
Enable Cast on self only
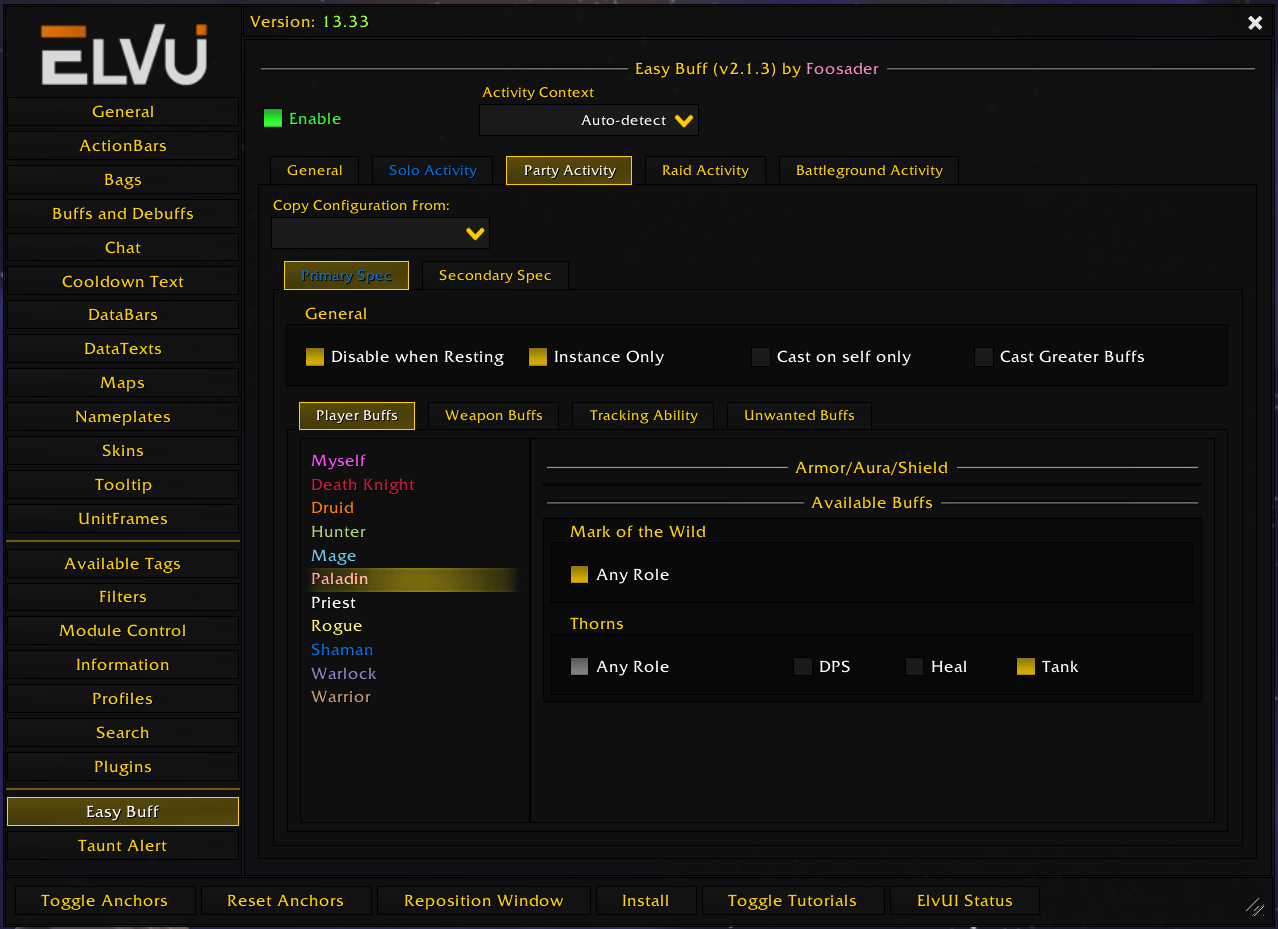pyautogui.click(x=761, y=357)
